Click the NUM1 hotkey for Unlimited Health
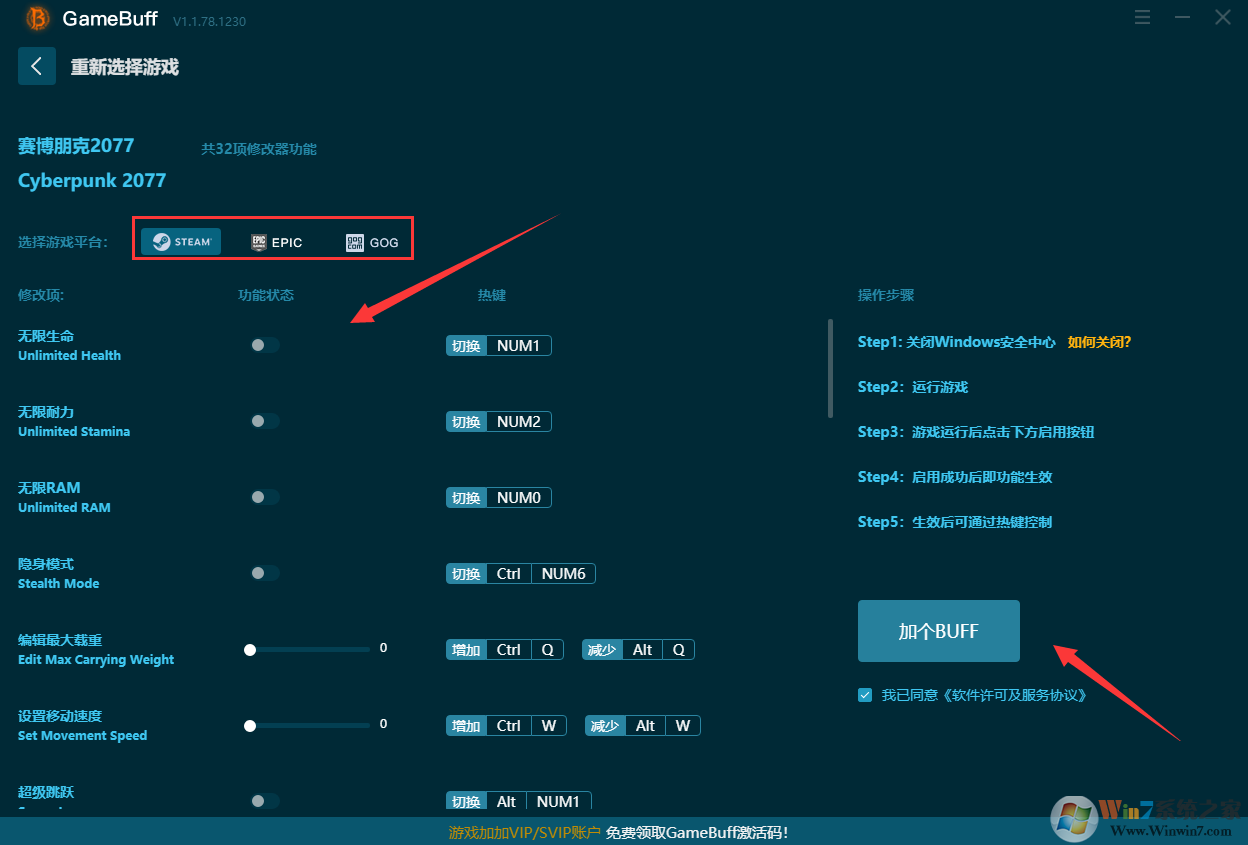 [518, 346]
